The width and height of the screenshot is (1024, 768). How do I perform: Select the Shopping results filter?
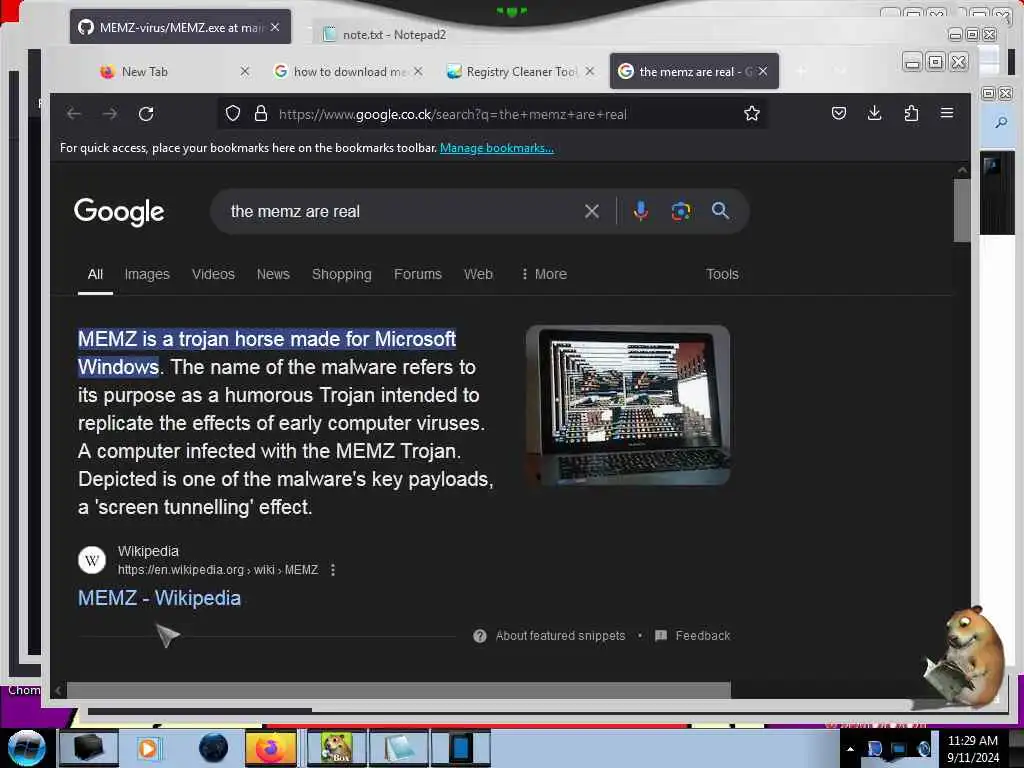point(342,274)
